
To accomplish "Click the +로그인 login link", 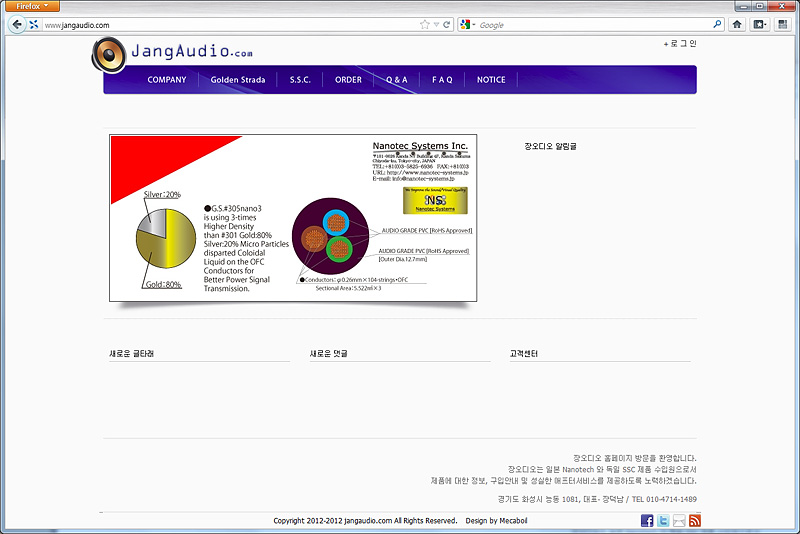I will [680, 44].
